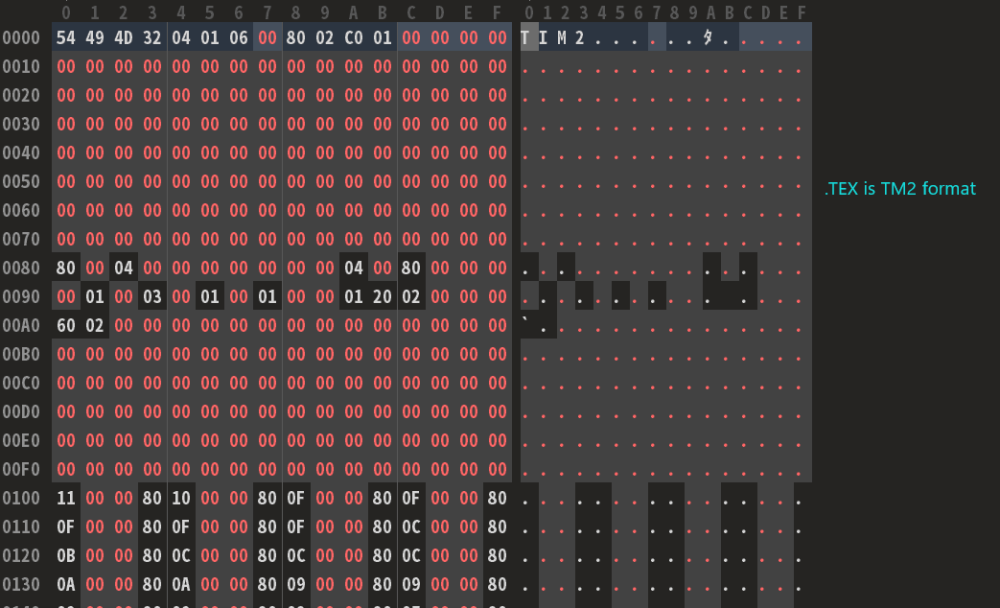This screenshot has width=1000, height=608.
Task: Click hex byte 20 in row 0090
Action: click(x=382, y=297)
